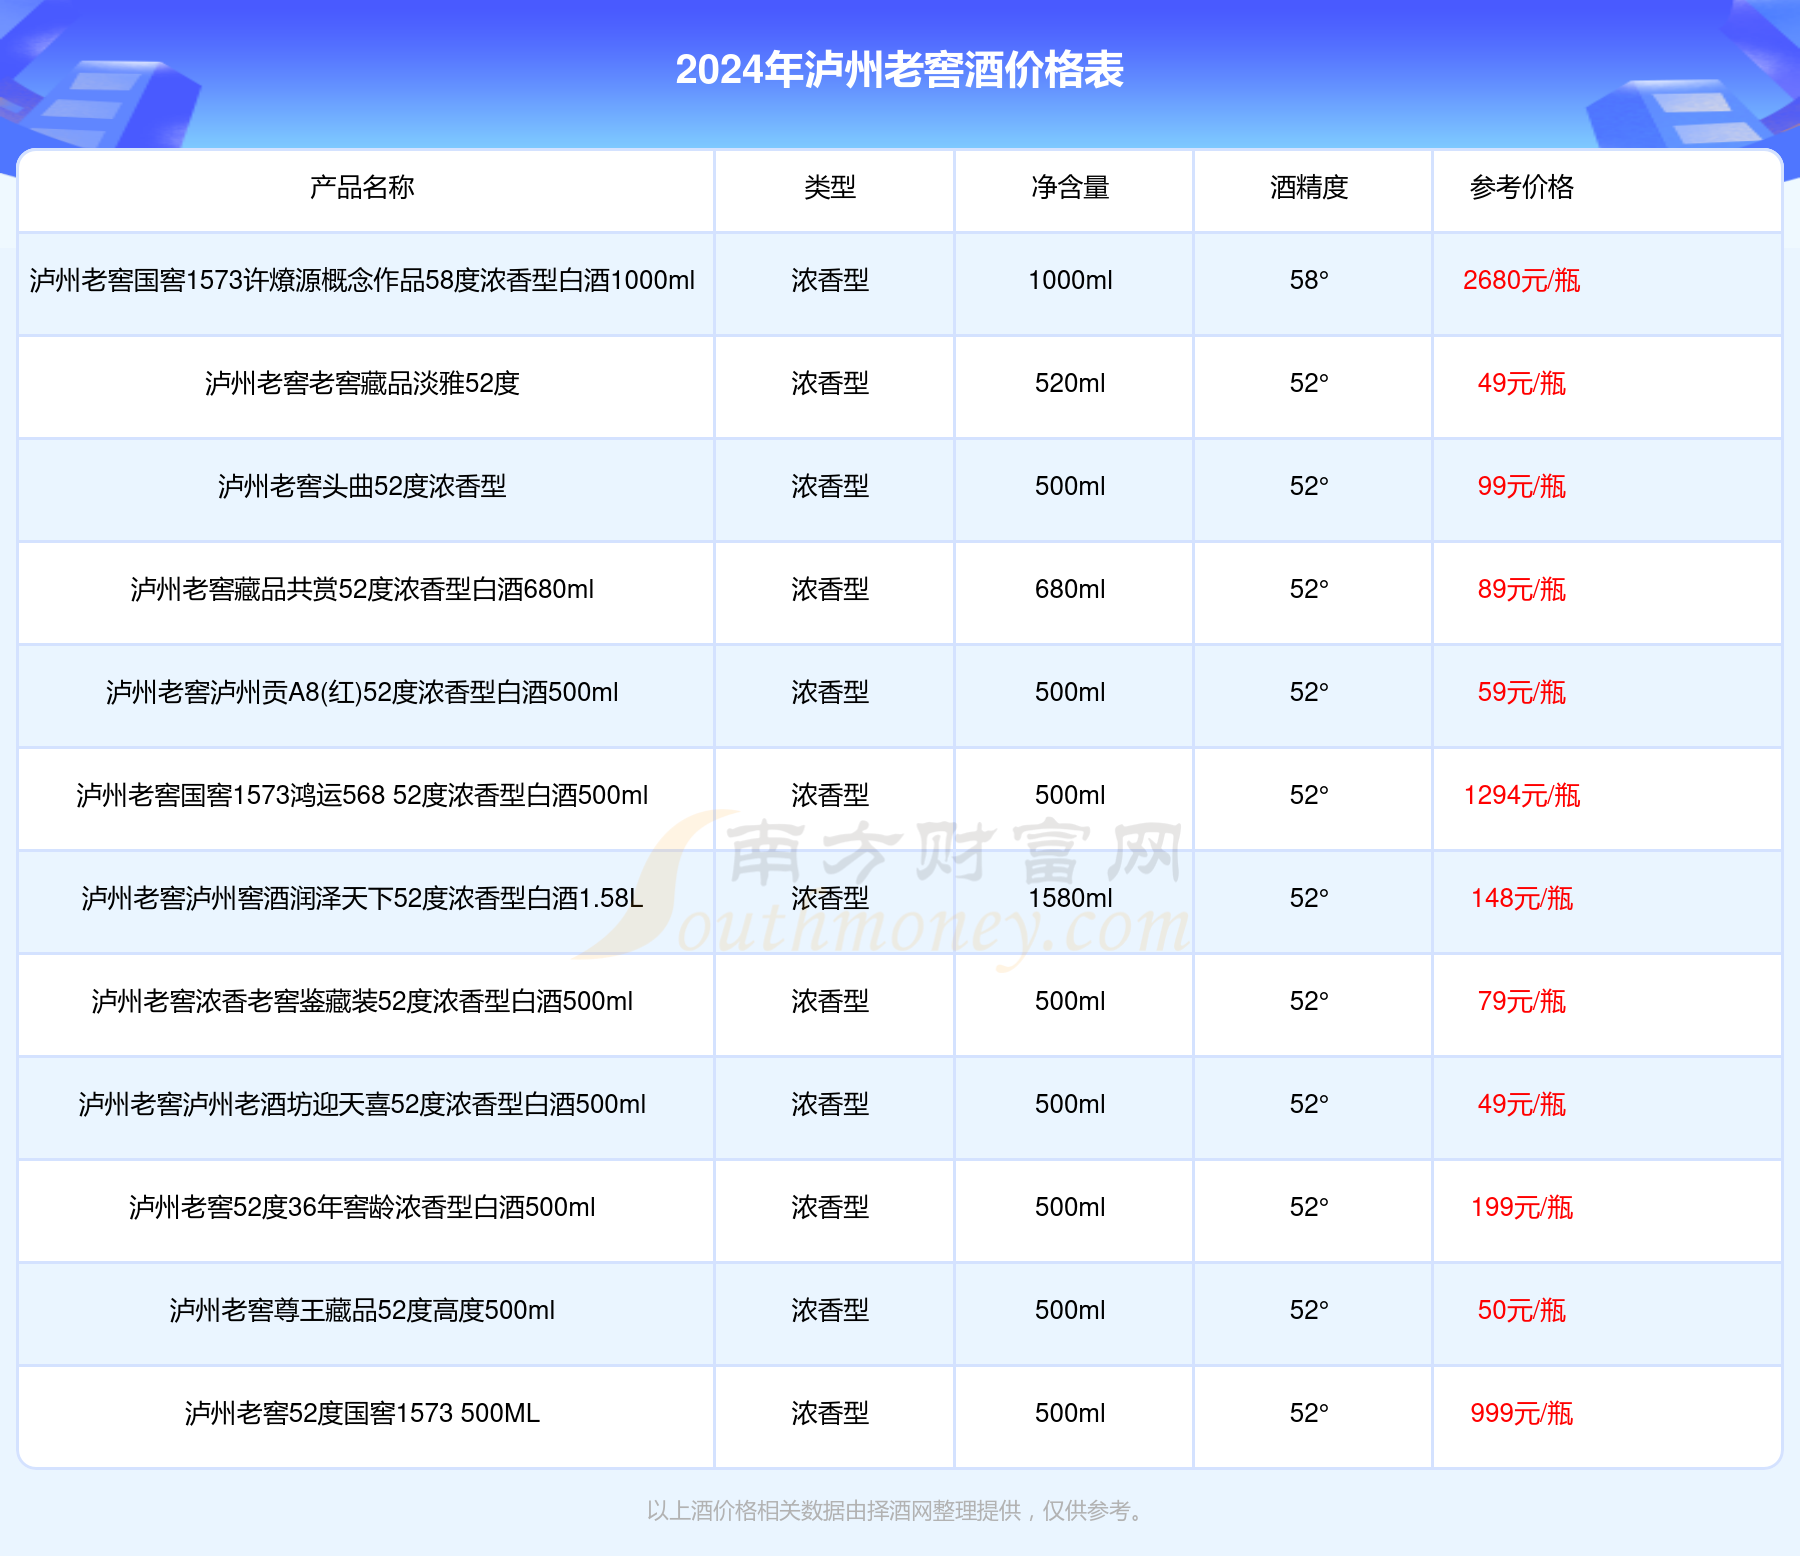Click the 199元/瓶 price
1800x1560 pixels.
click(x=1521, y=1208)
